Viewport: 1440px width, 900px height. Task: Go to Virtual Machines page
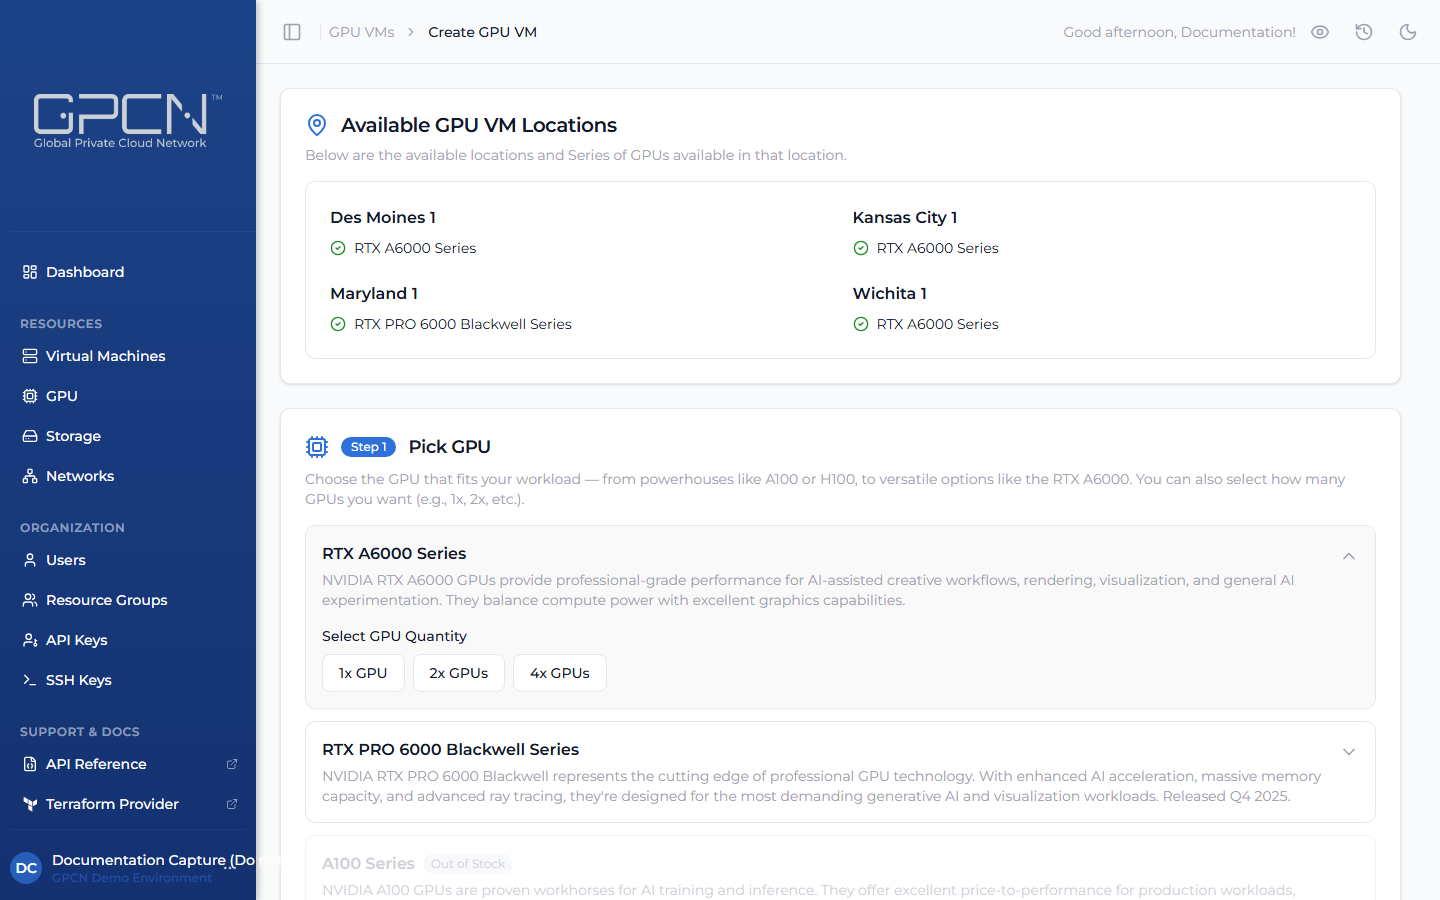(128, 356)
